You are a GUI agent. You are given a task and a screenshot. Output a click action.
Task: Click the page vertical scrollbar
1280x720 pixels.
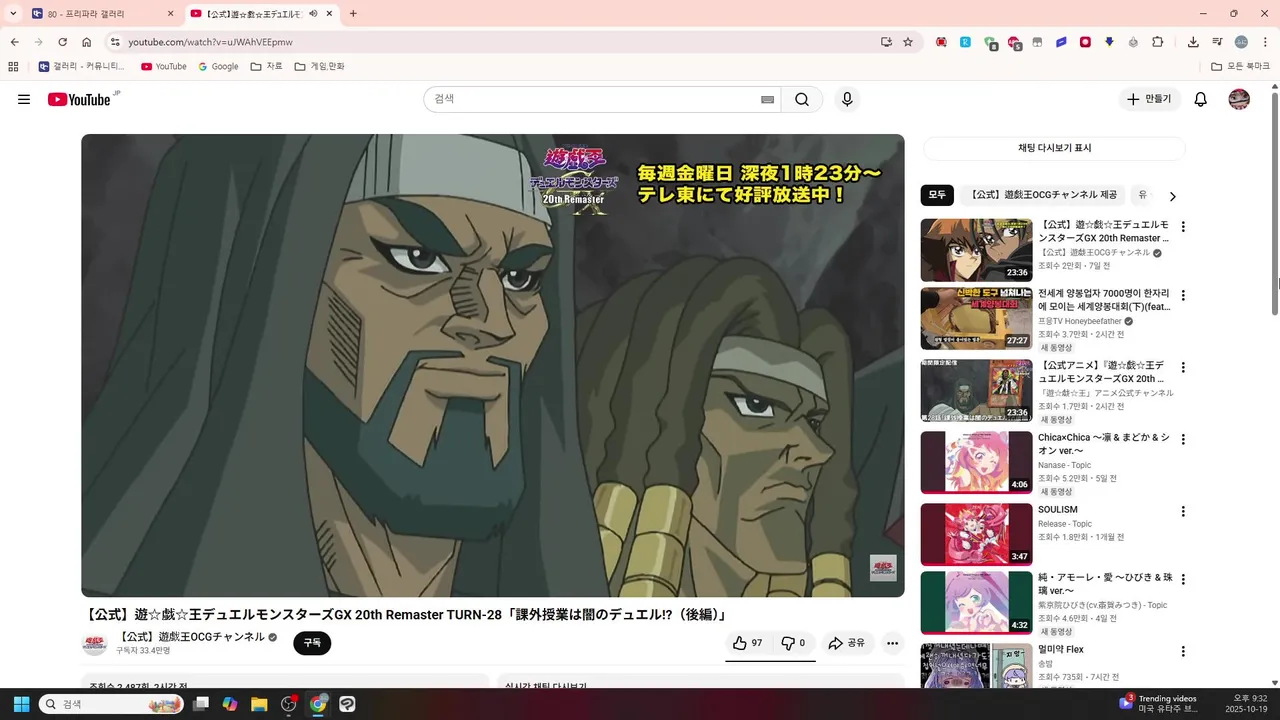point(1275,203)
